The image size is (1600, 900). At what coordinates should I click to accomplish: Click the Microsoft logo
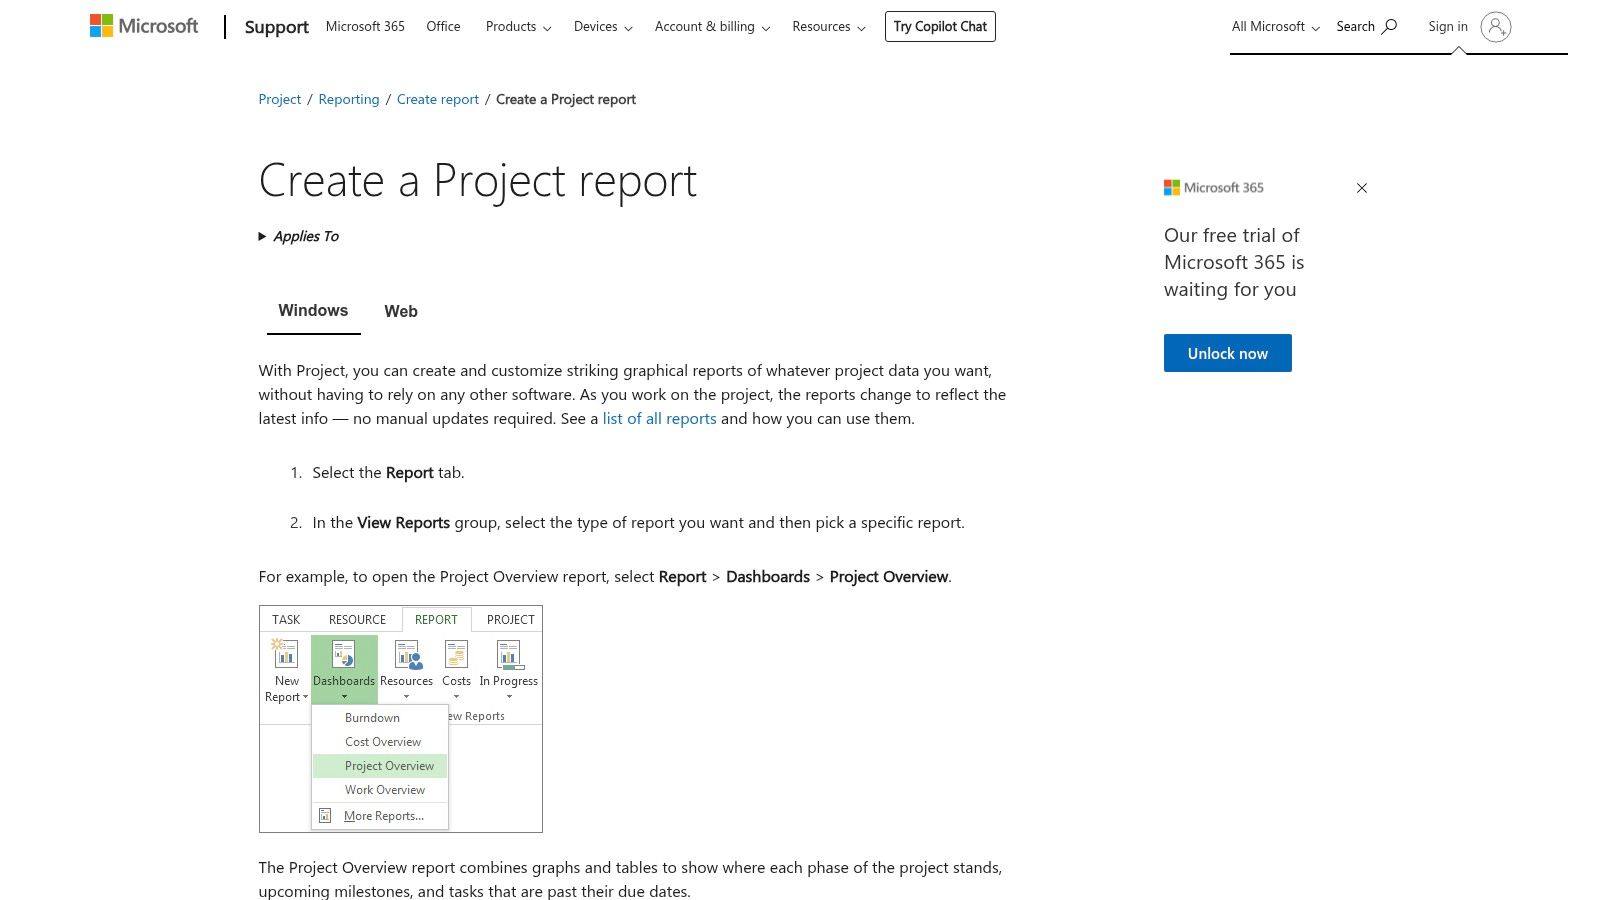point(144,26)
